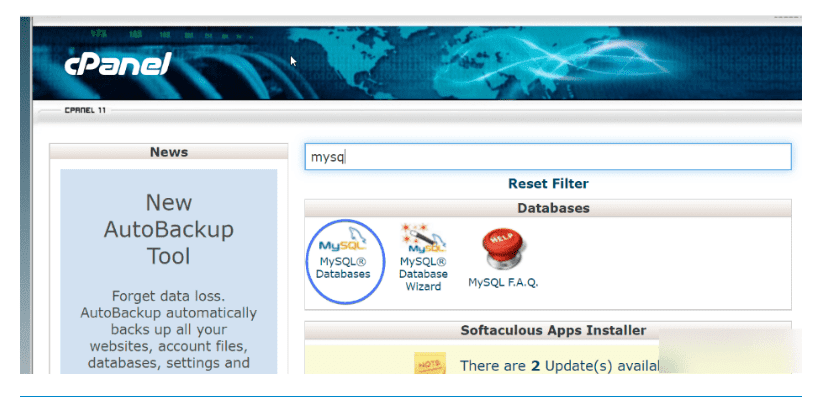The width and height of the screenshot is (824, 397).
Task: Click the cPanel logo in the banner
Action: (118, 65)
